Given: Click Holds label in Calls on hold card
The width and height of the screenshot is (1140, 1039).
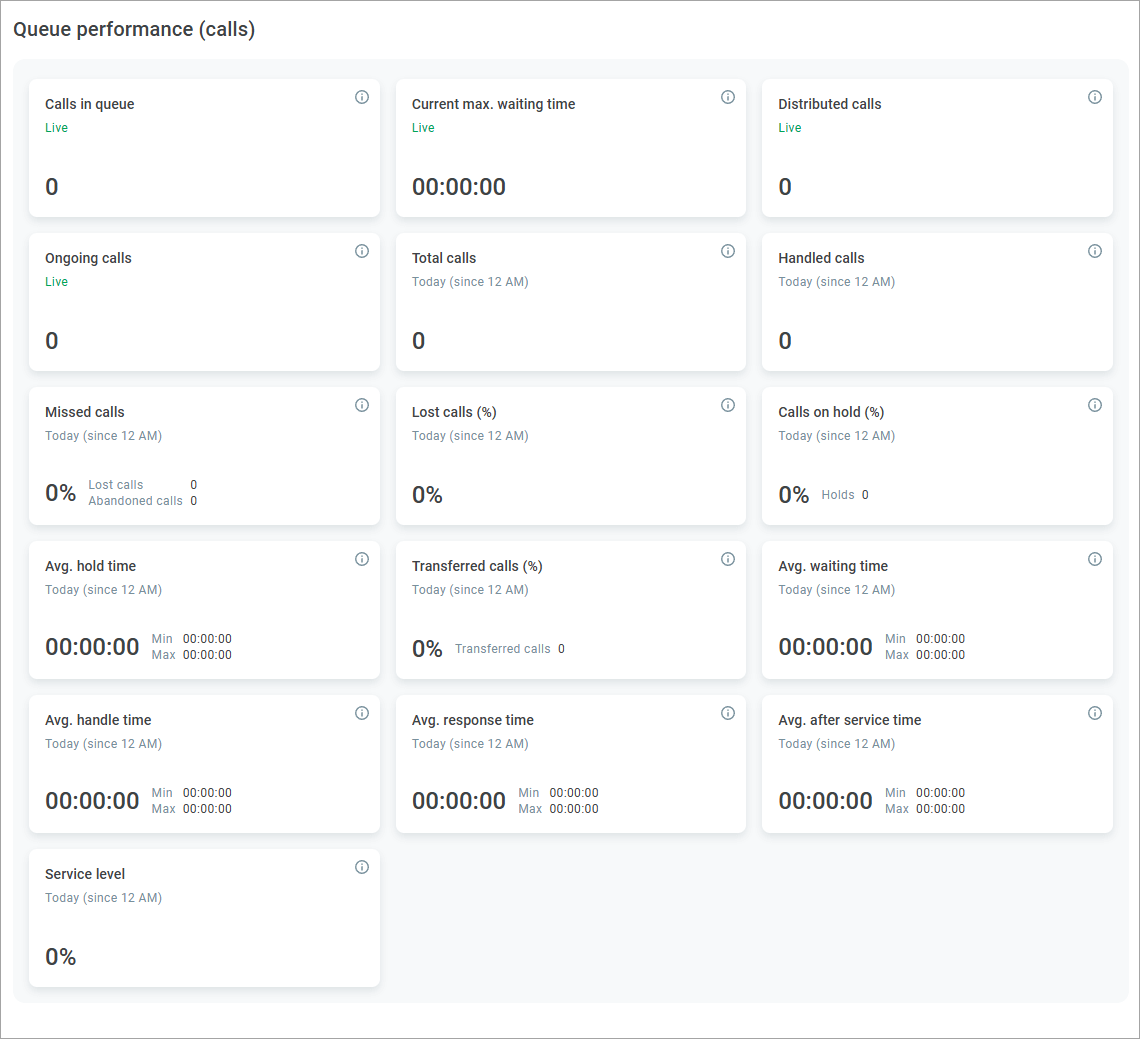Looking at the screenshot, I should click(x=838, y=494).
